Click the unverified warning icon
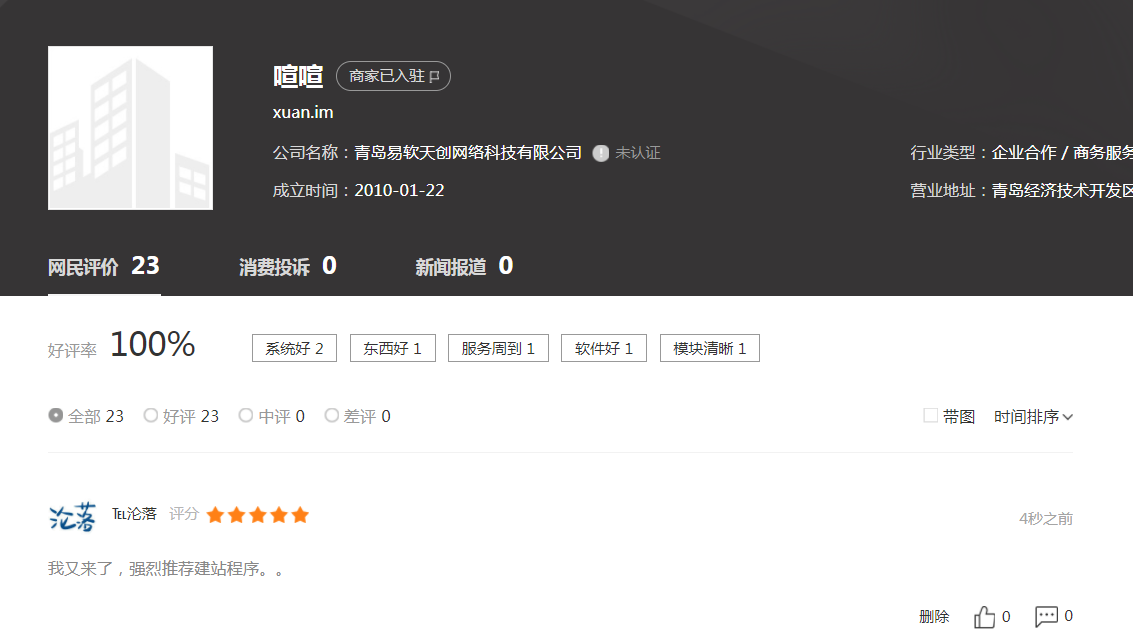1133x635 pixels. coord(600,153)
